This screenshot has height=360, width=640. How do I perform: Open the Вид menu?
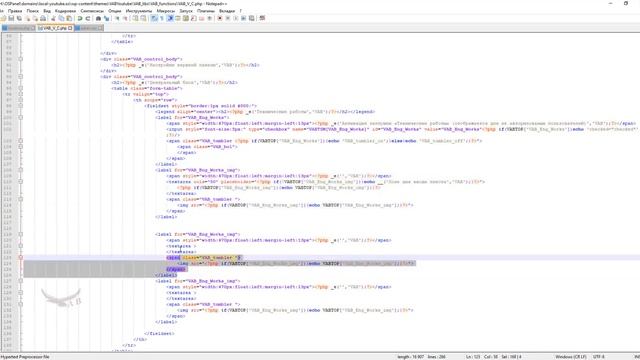point(47,11)
